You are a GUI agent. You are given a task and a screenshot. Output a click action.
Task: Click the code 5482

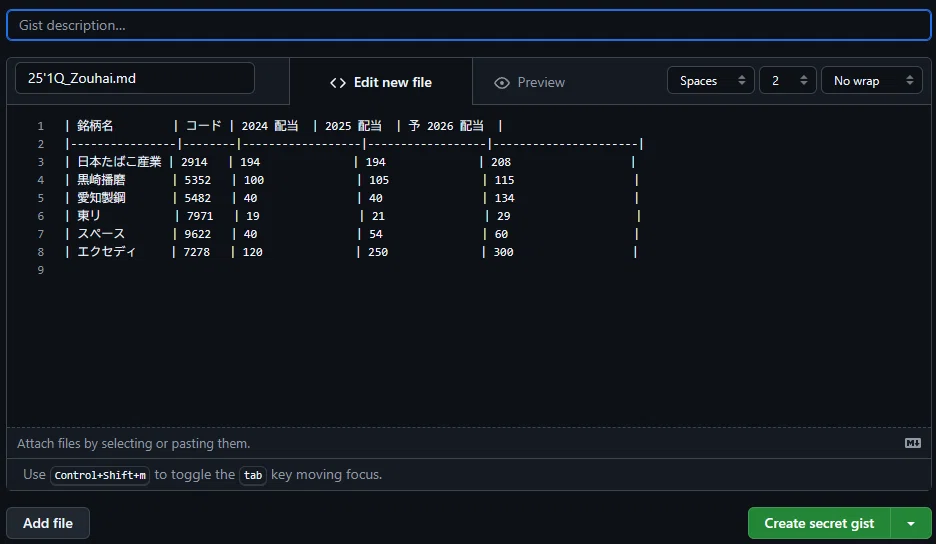198,198
